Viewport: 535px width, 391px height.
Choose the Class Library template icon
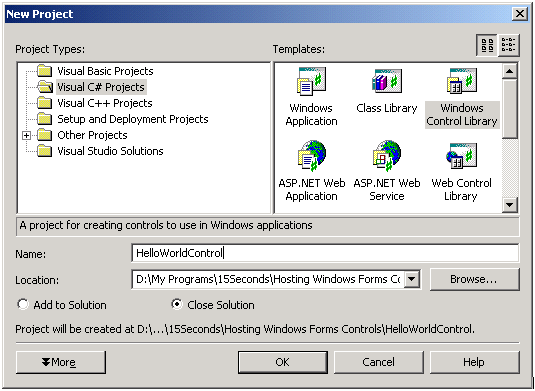pyautogui.click(x=387, y=81)
